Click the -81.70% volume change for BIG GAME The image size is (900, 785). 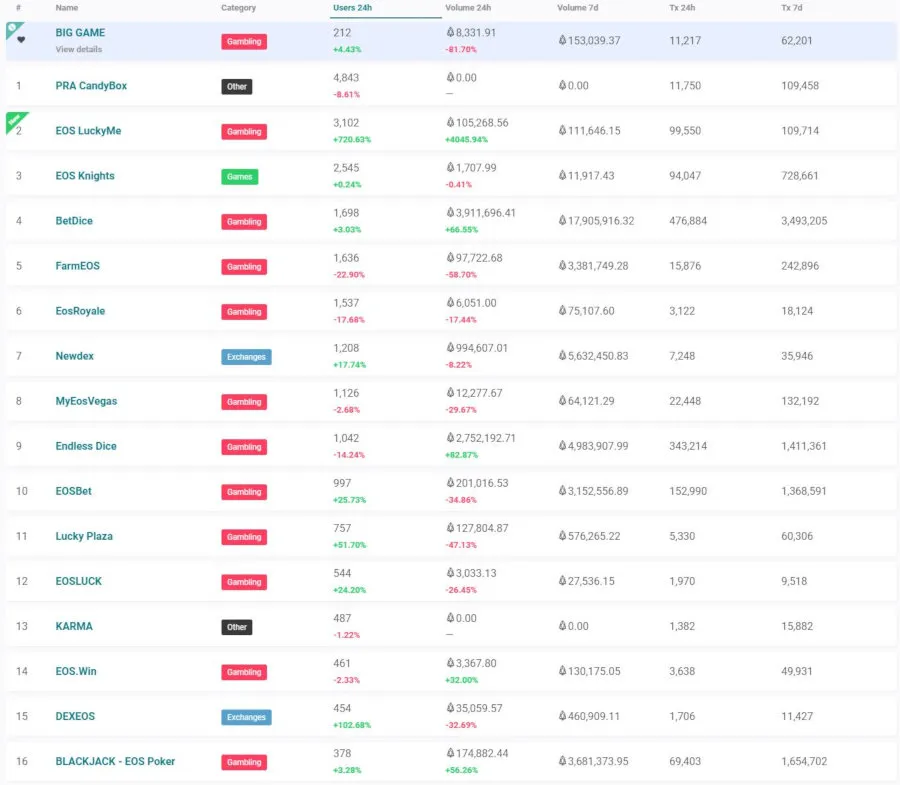(461, 49)
